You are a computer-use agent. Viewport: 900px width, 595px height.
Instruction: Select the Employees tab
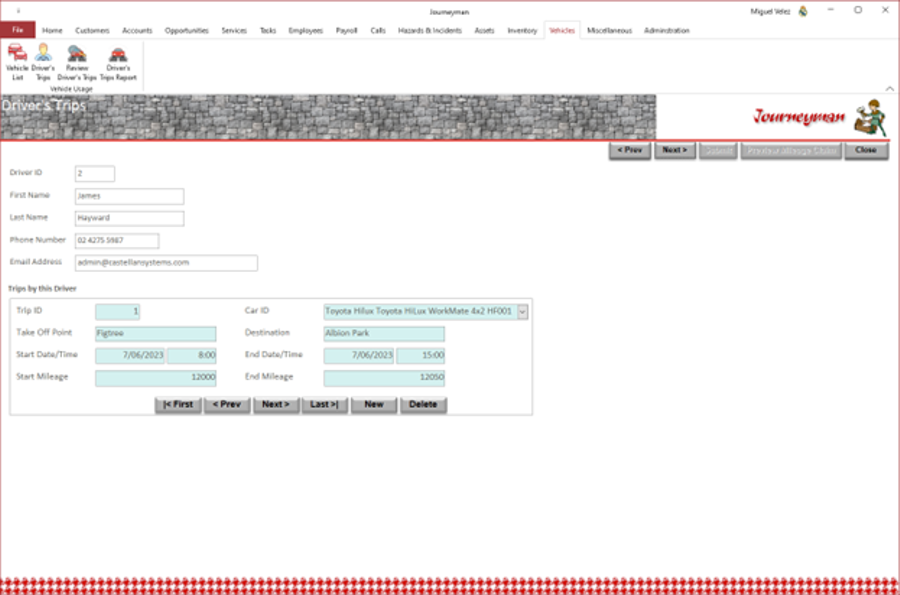[x=305, y=30]
